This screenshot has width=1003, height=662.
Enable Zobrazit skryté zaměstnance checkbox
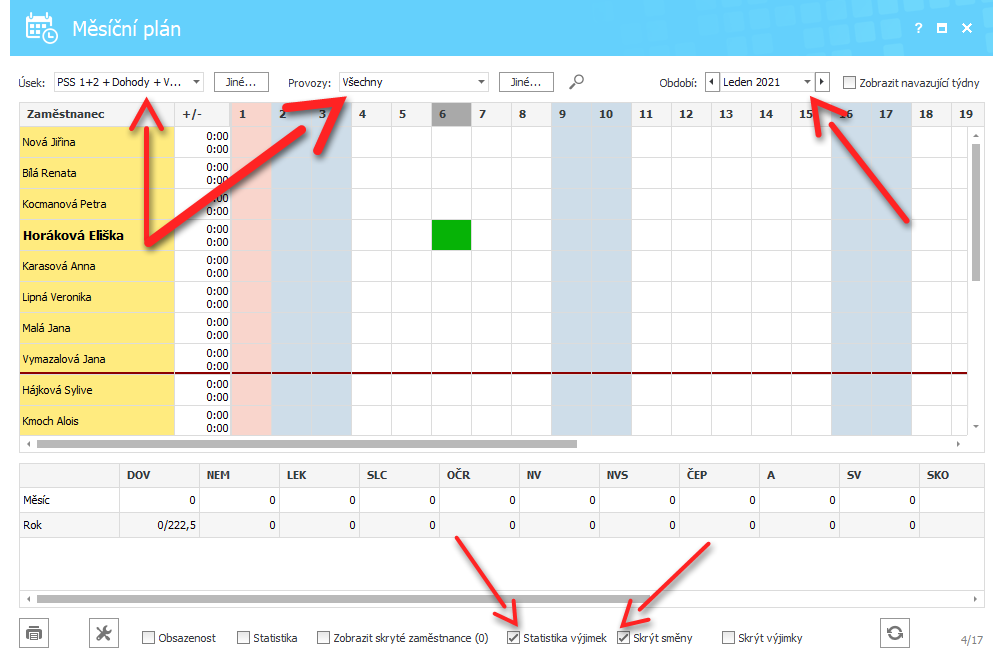[324, 638]
